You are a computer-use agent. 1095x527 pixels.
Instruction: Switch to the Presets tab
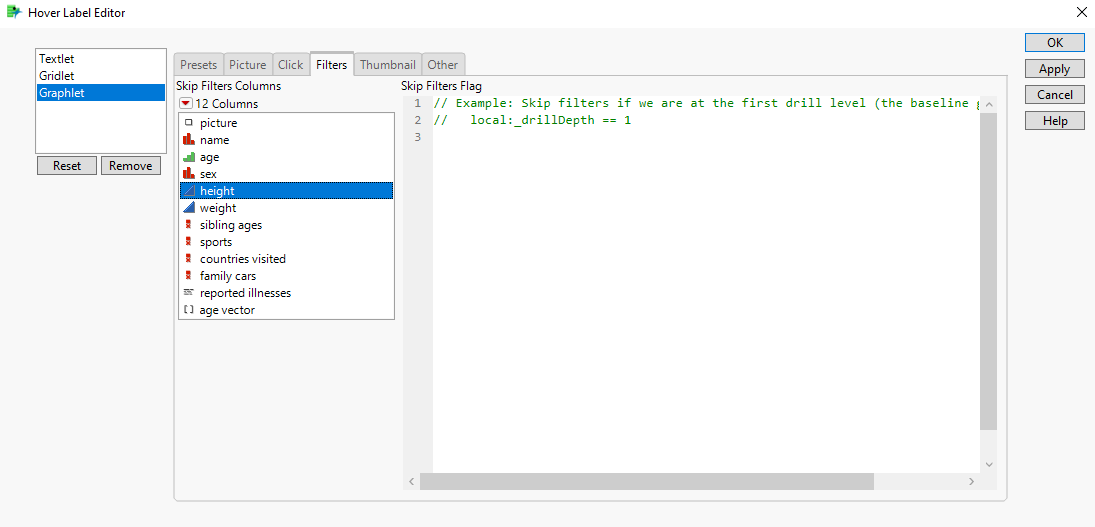(x=198, y=65)
